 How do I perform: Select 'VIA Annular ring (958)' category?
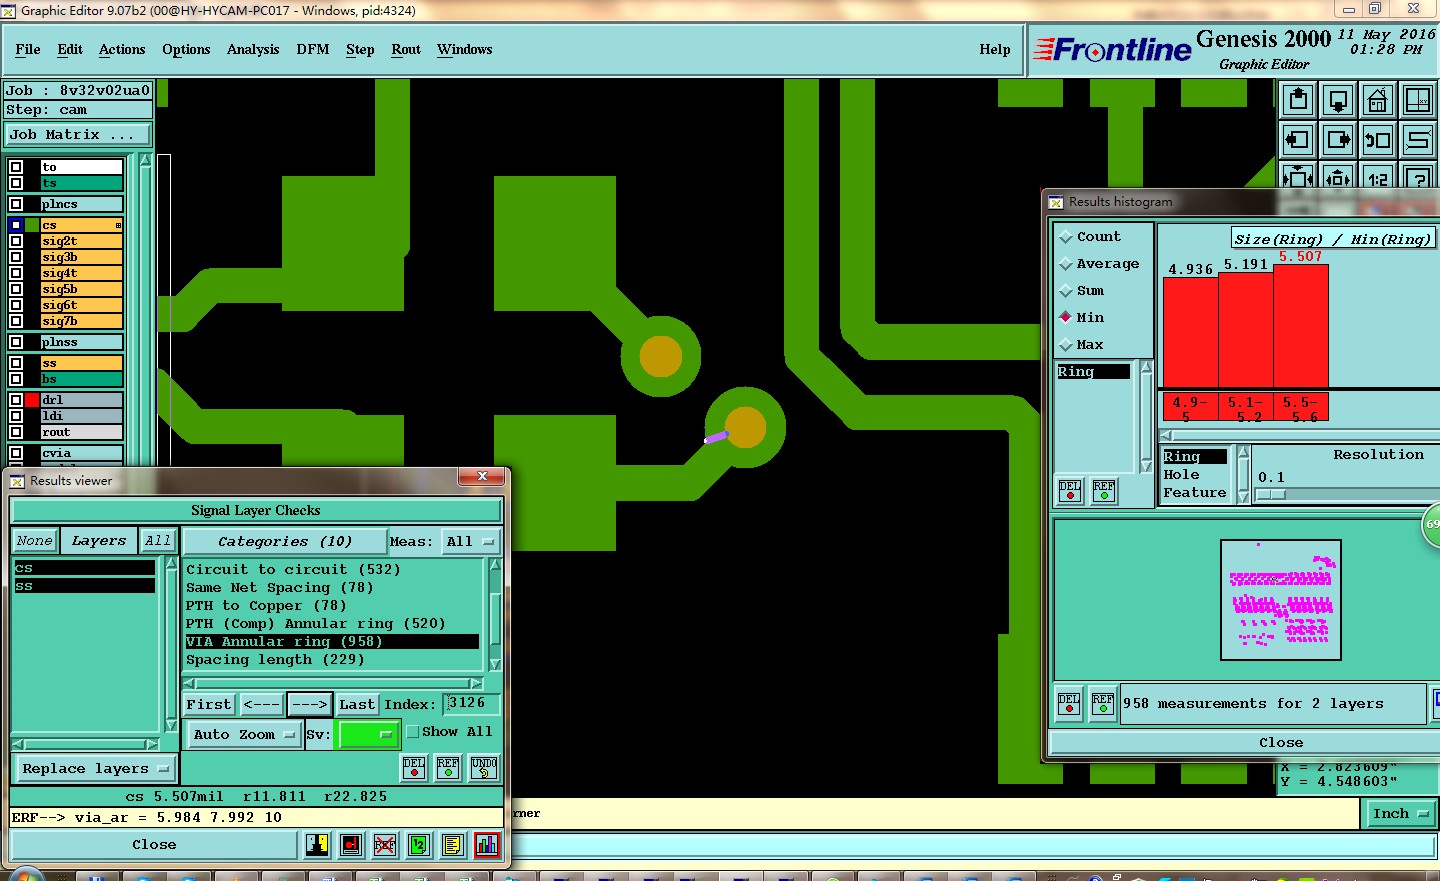pyautogui.click(x=332, y=642)
